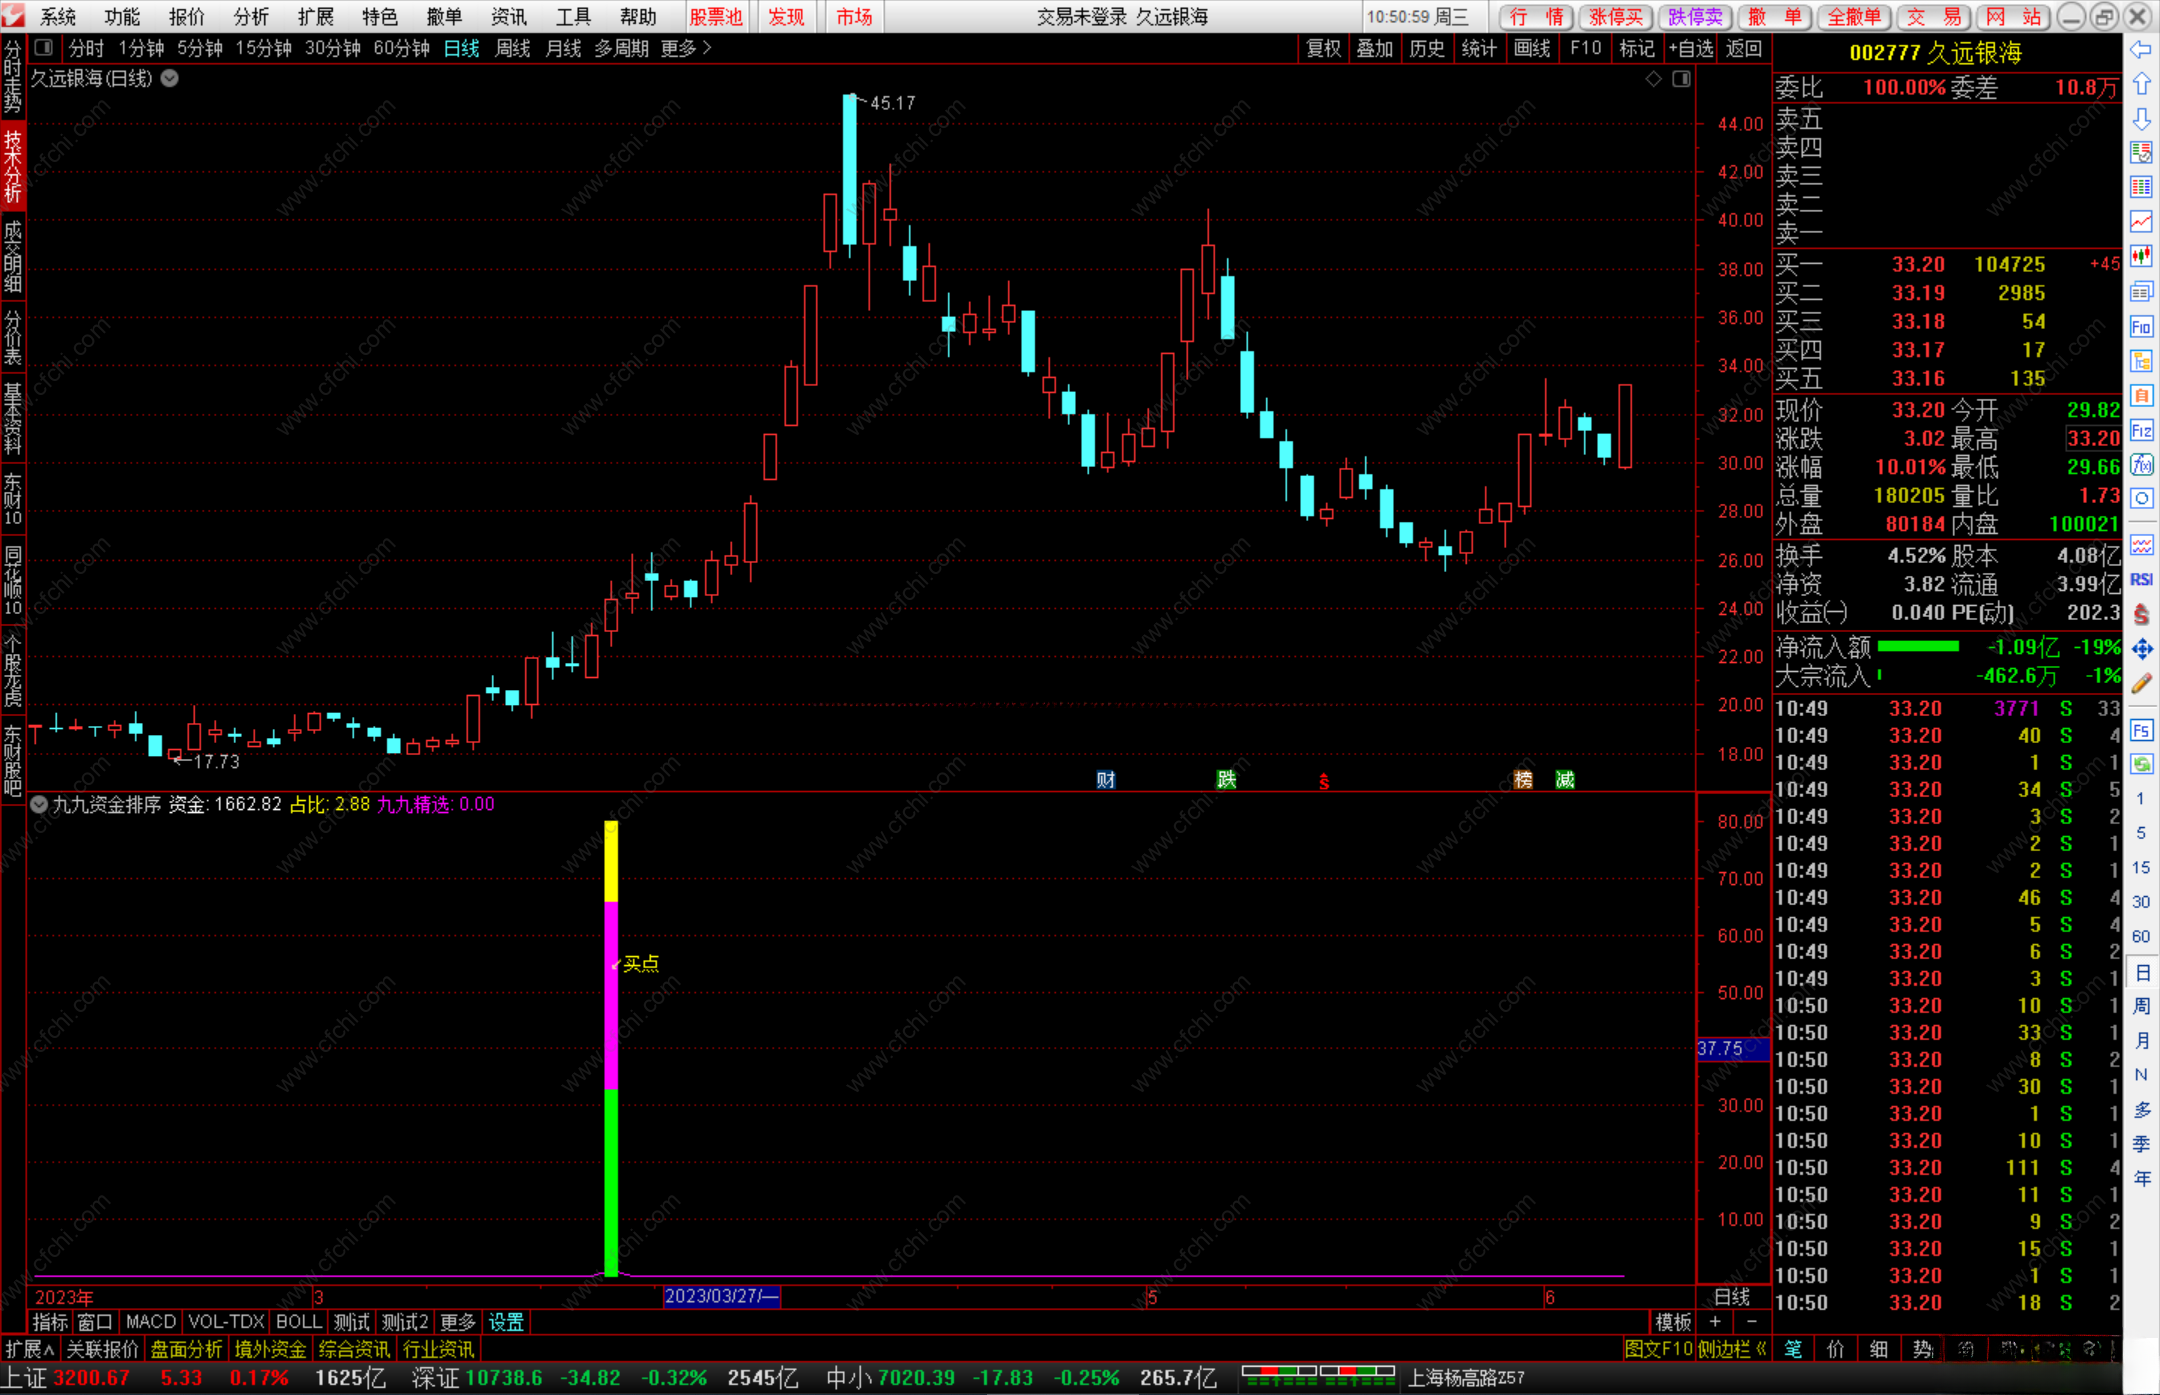Click the RSI indicator icon
This screenshot has width=2160, height=1395.
coord(2141,580)
